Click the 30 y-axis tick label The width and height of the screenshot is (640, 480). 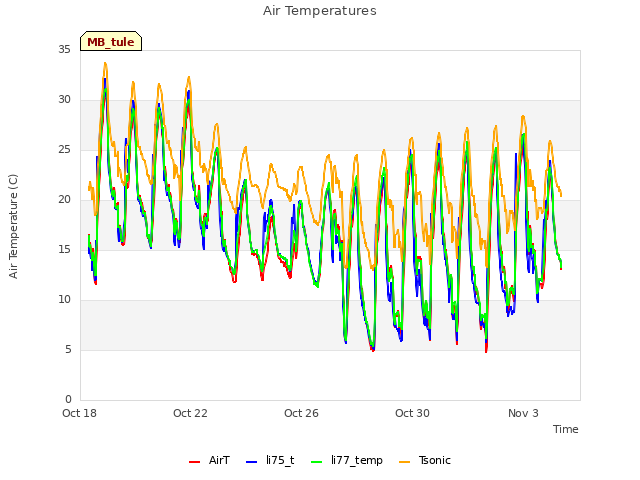64,100
